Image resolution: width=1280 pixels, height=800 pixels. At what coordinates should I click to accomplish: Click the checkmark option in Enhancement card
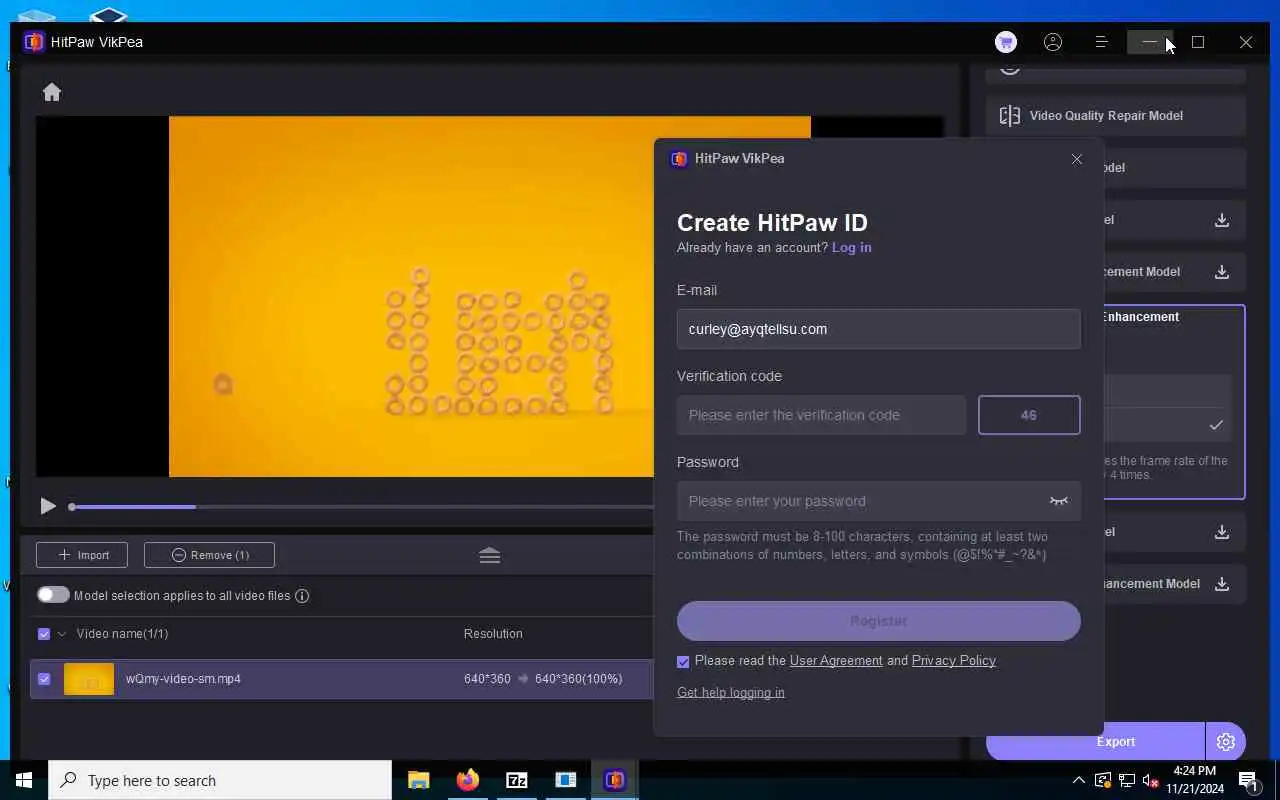1216,425
